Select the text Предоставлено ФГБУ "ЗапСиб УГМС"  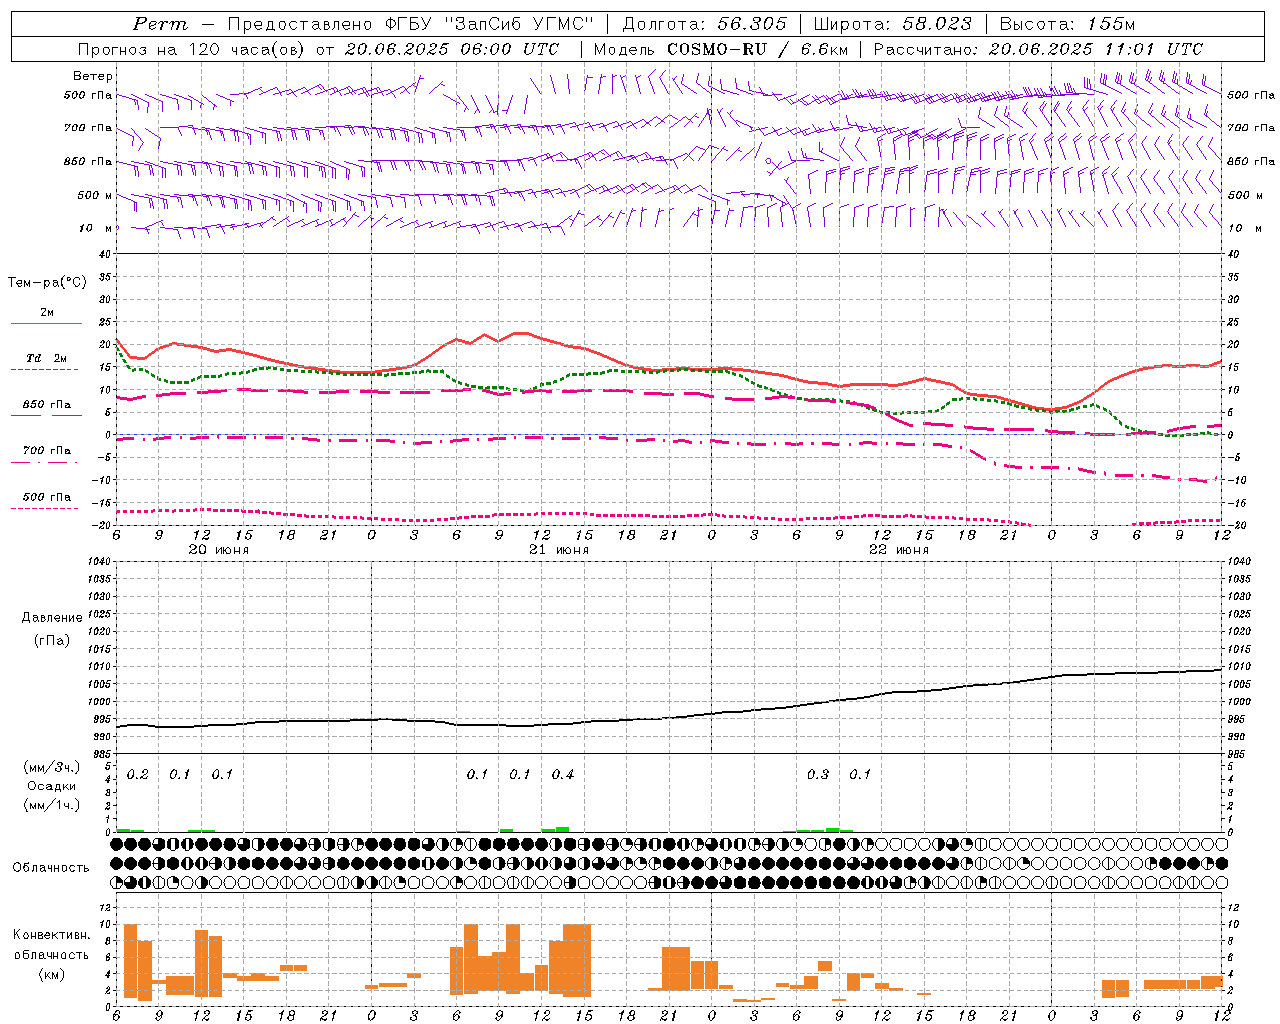411,24
